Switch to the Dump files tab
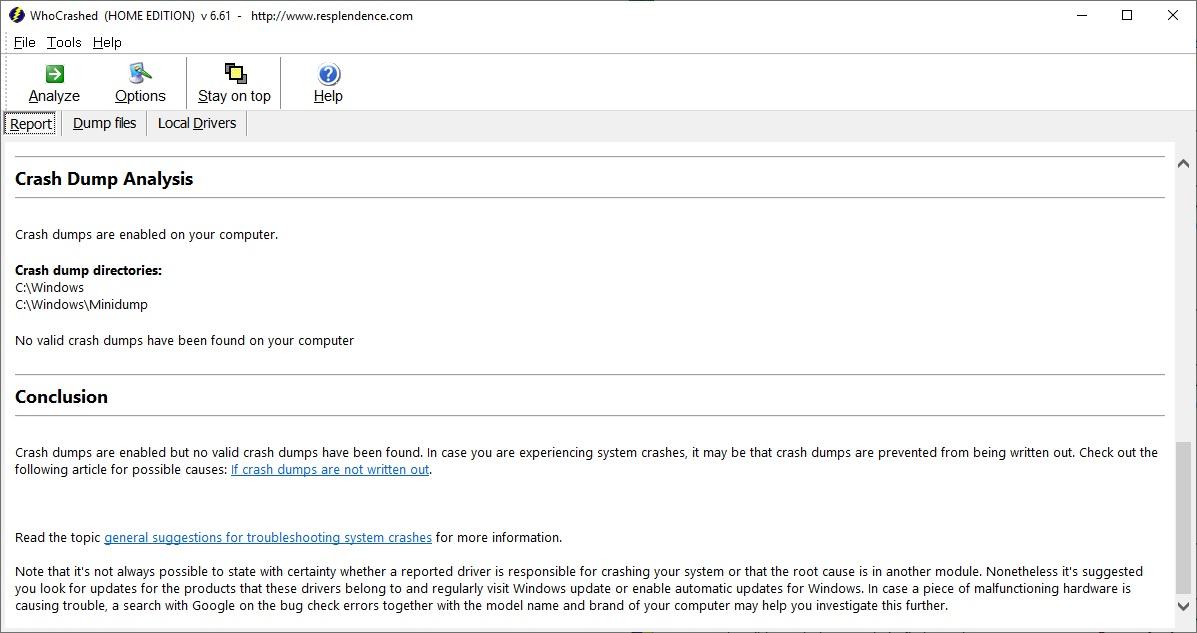Screen dimensions: 1197x633 coord(105,123)
